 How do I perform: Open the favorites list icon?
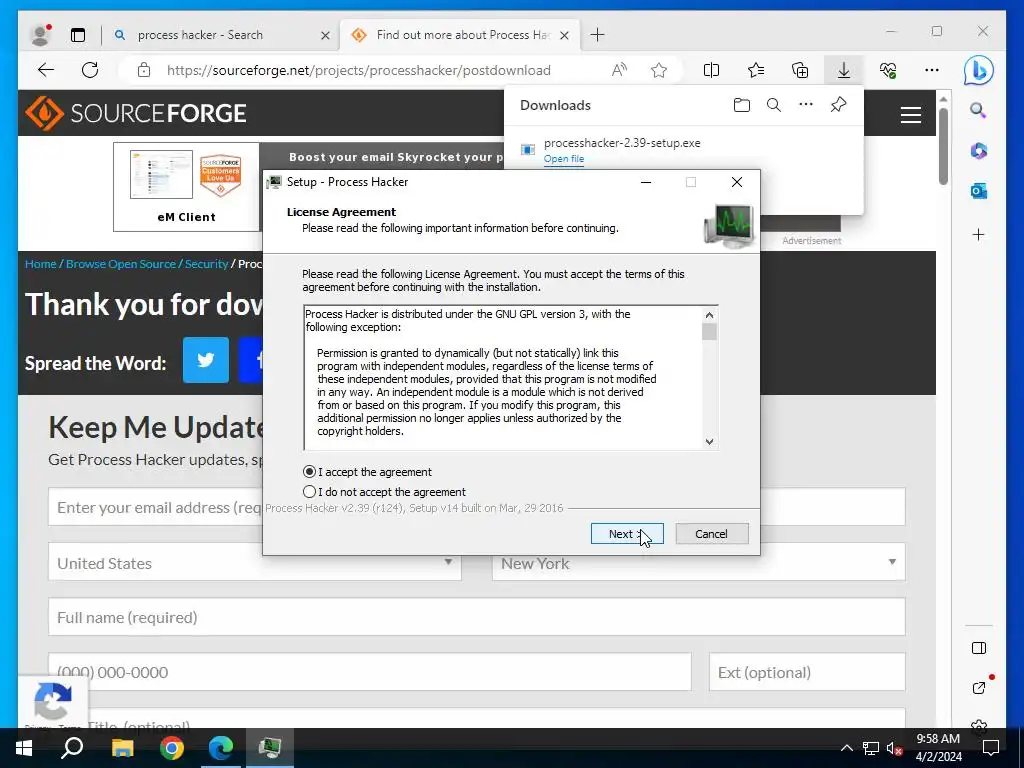(x=756, y=70)
